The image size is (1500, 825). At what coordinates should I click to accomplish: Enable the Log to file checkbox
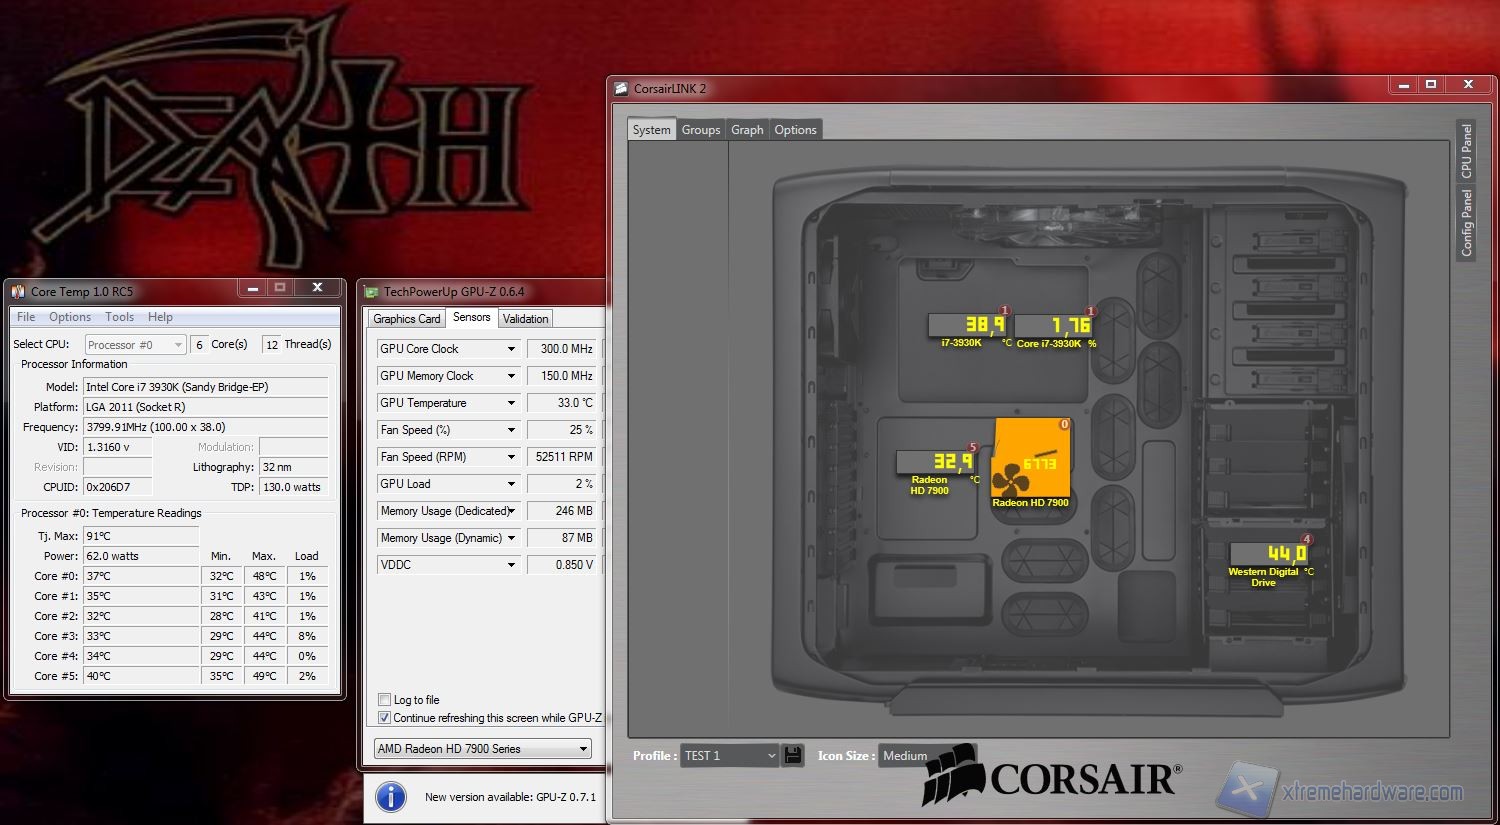point(385,700)
